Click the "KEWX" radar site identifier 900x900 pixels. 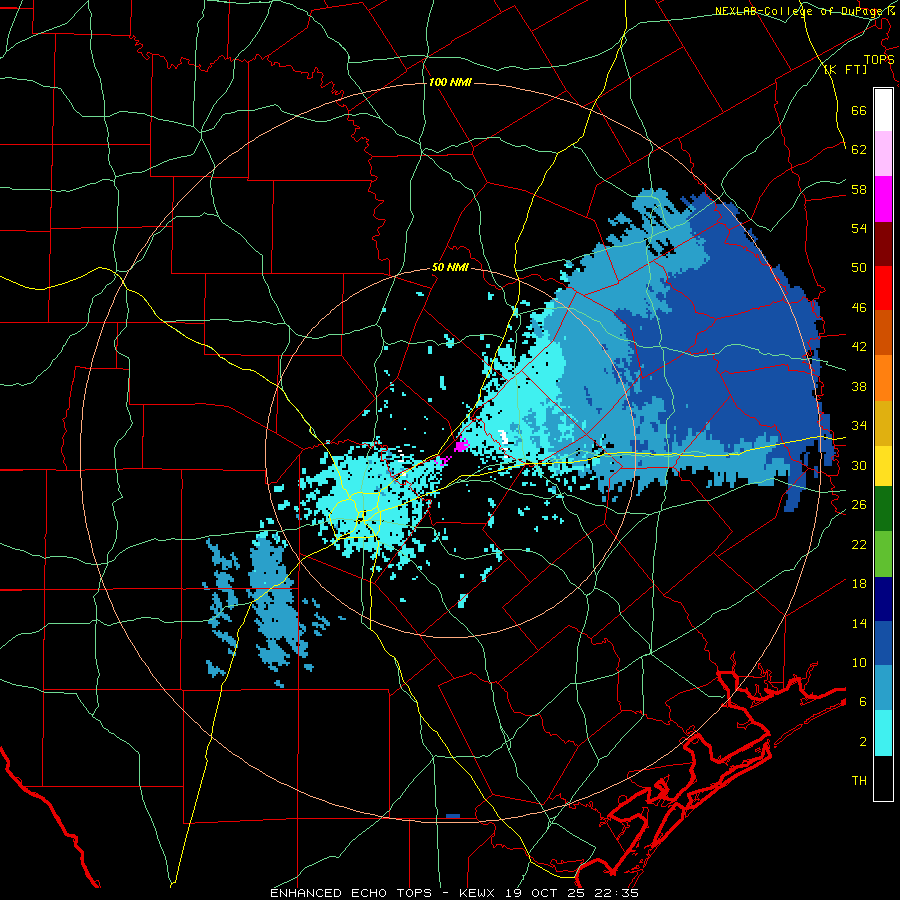click(478, 893)
